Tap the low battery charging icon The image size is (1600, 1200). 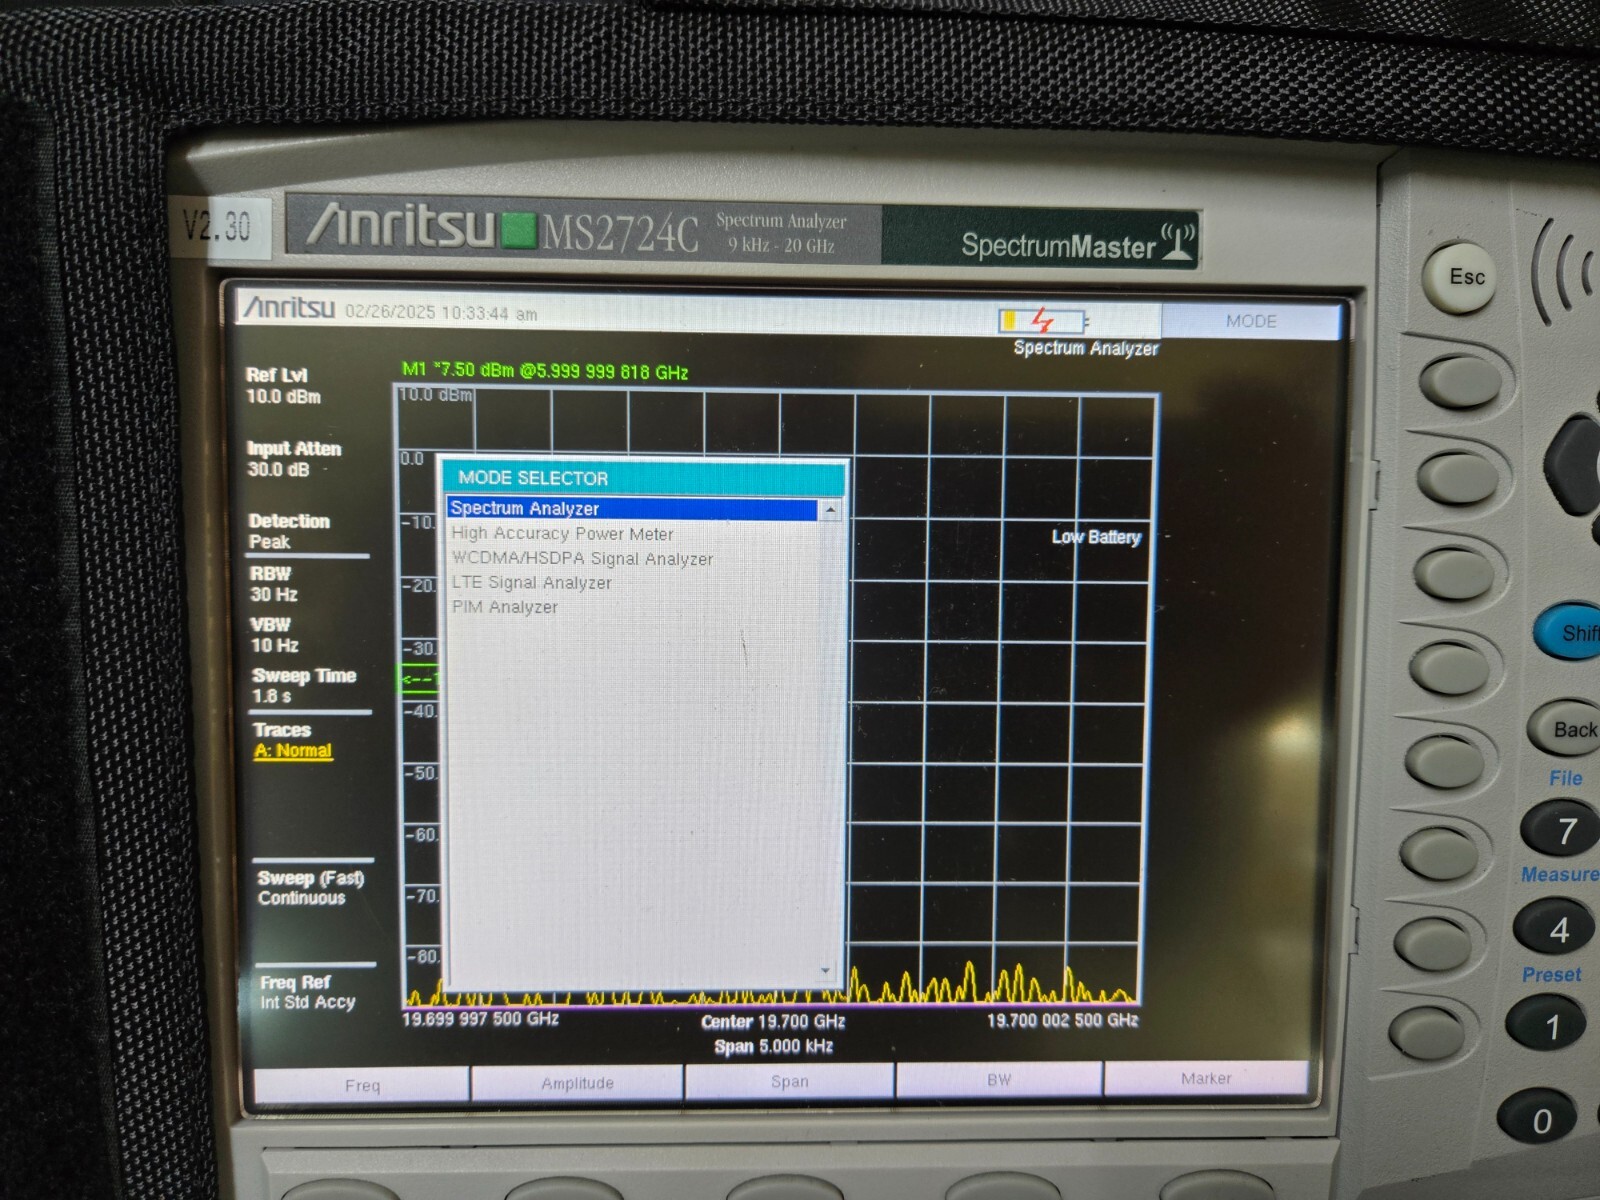click(x=1042, y=321)
